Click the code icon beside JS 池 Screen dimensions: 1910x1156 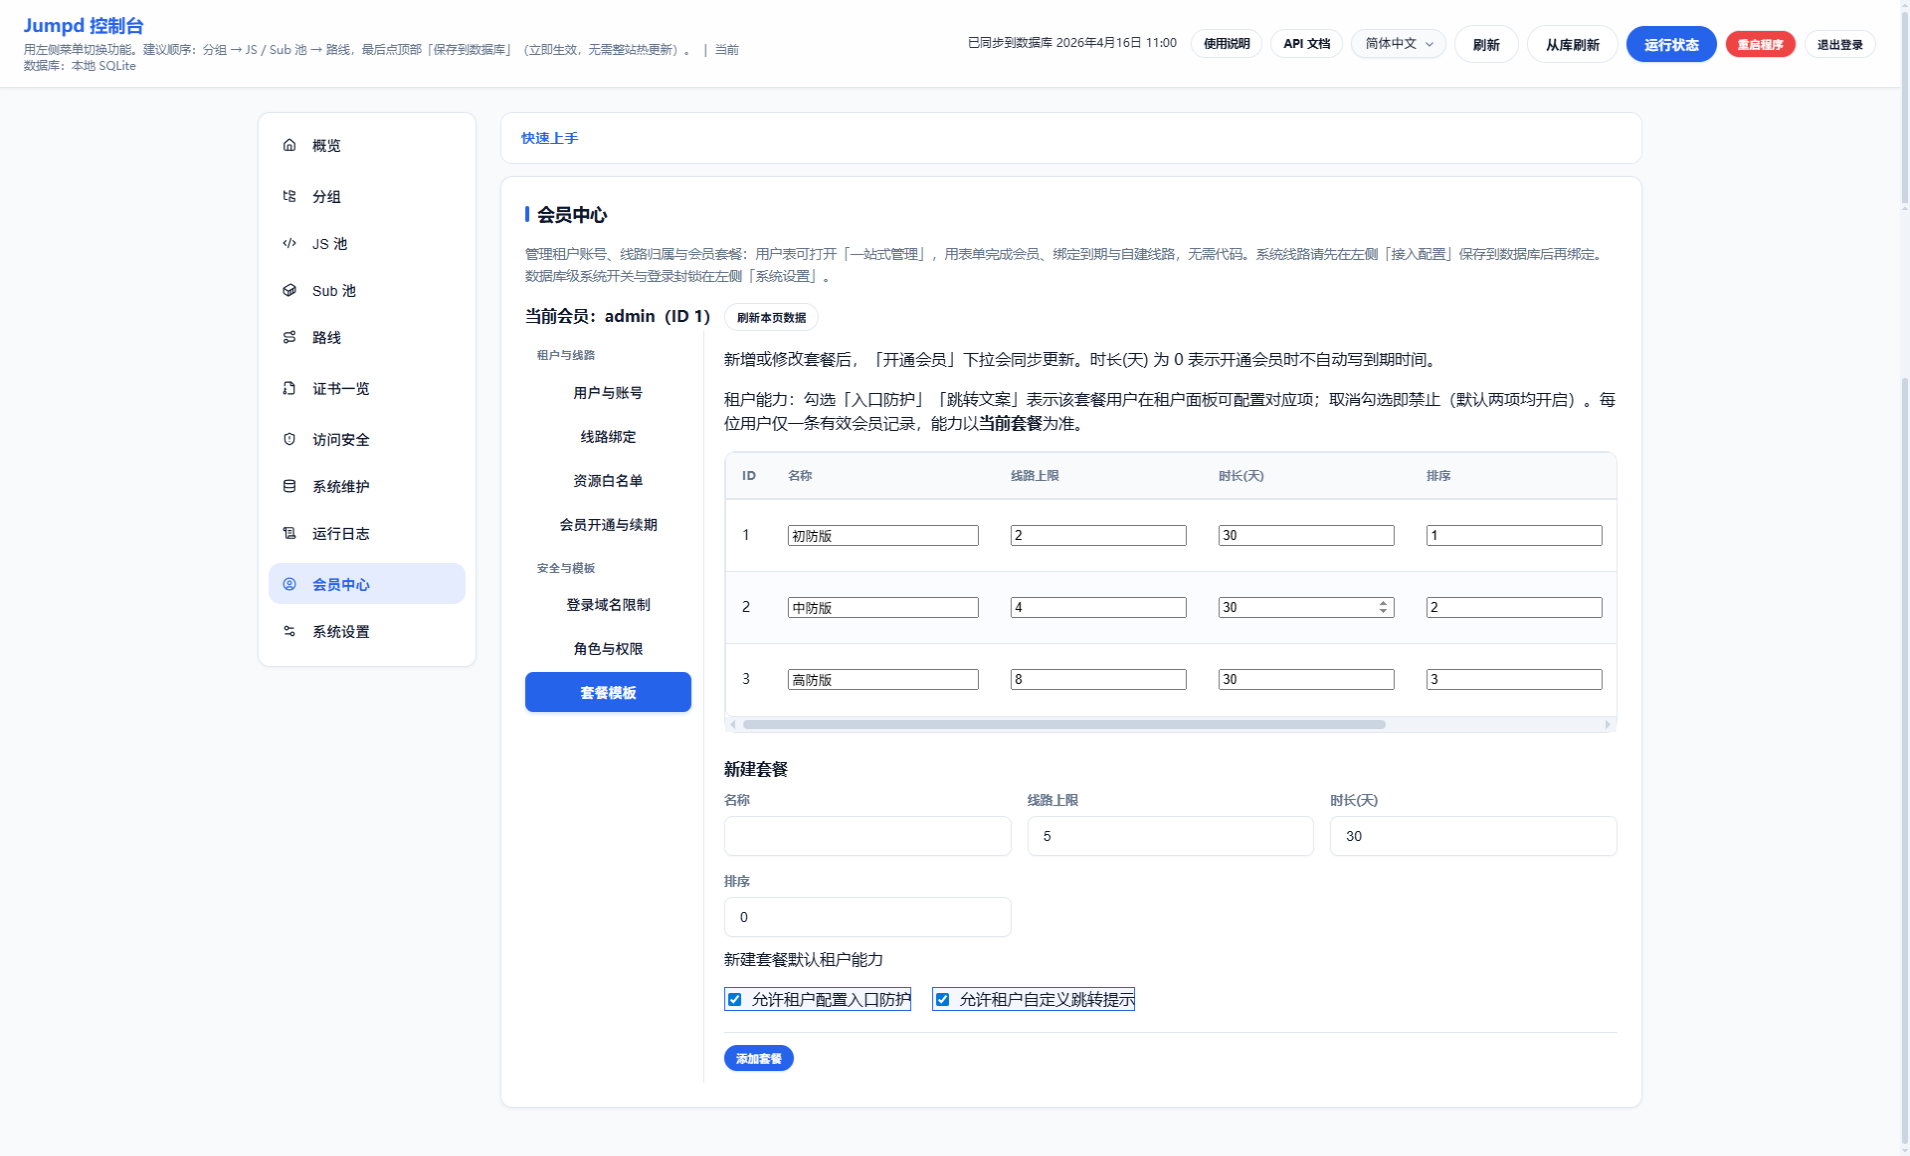[x=289, y=243]
